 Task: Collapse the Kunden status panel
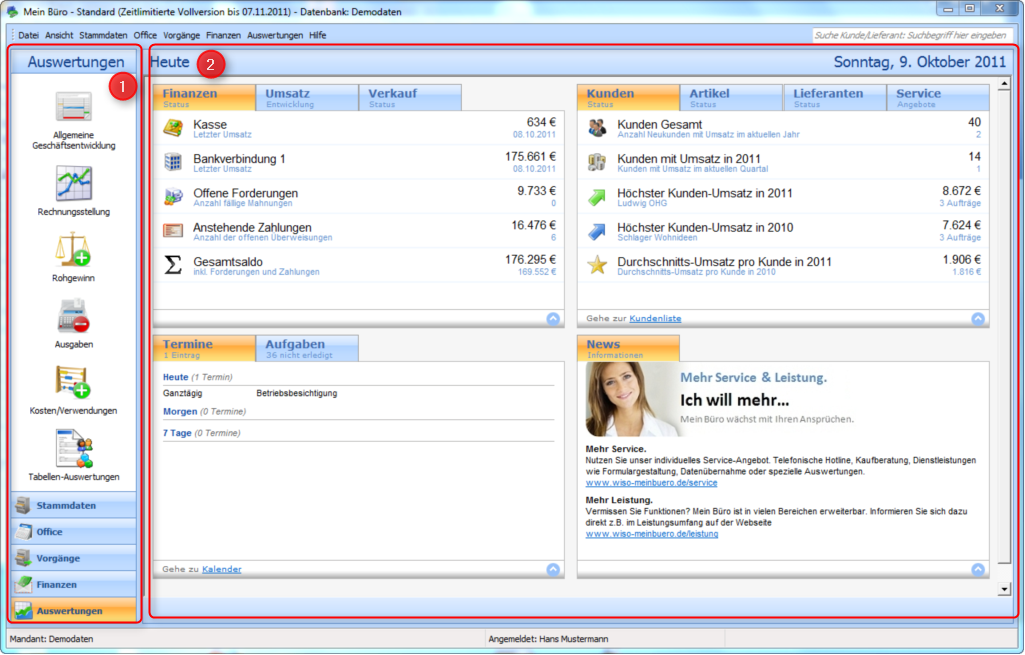coord(978,318)
